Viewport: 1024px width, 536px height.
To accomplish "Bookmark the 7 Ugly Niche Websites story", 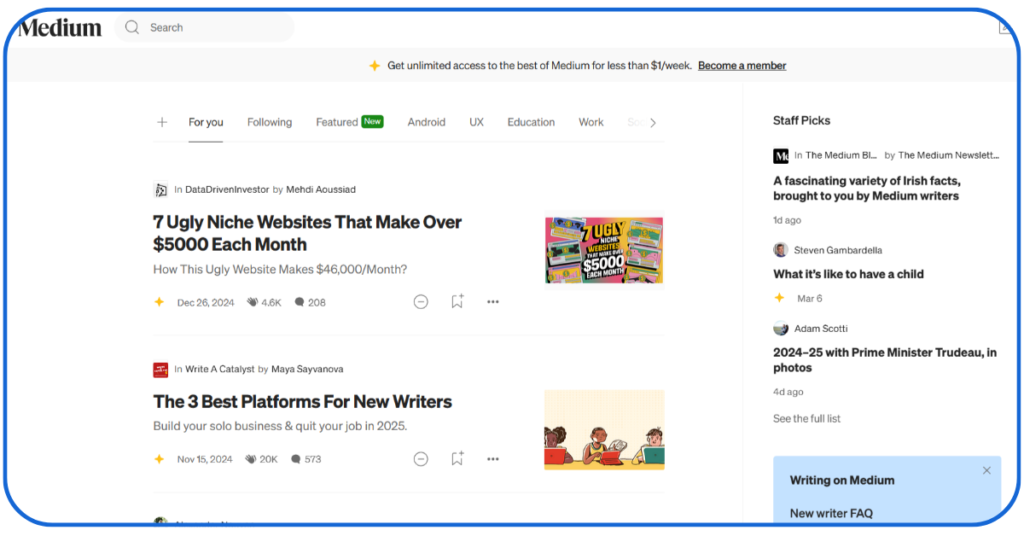I will click(x=457, y=301).
